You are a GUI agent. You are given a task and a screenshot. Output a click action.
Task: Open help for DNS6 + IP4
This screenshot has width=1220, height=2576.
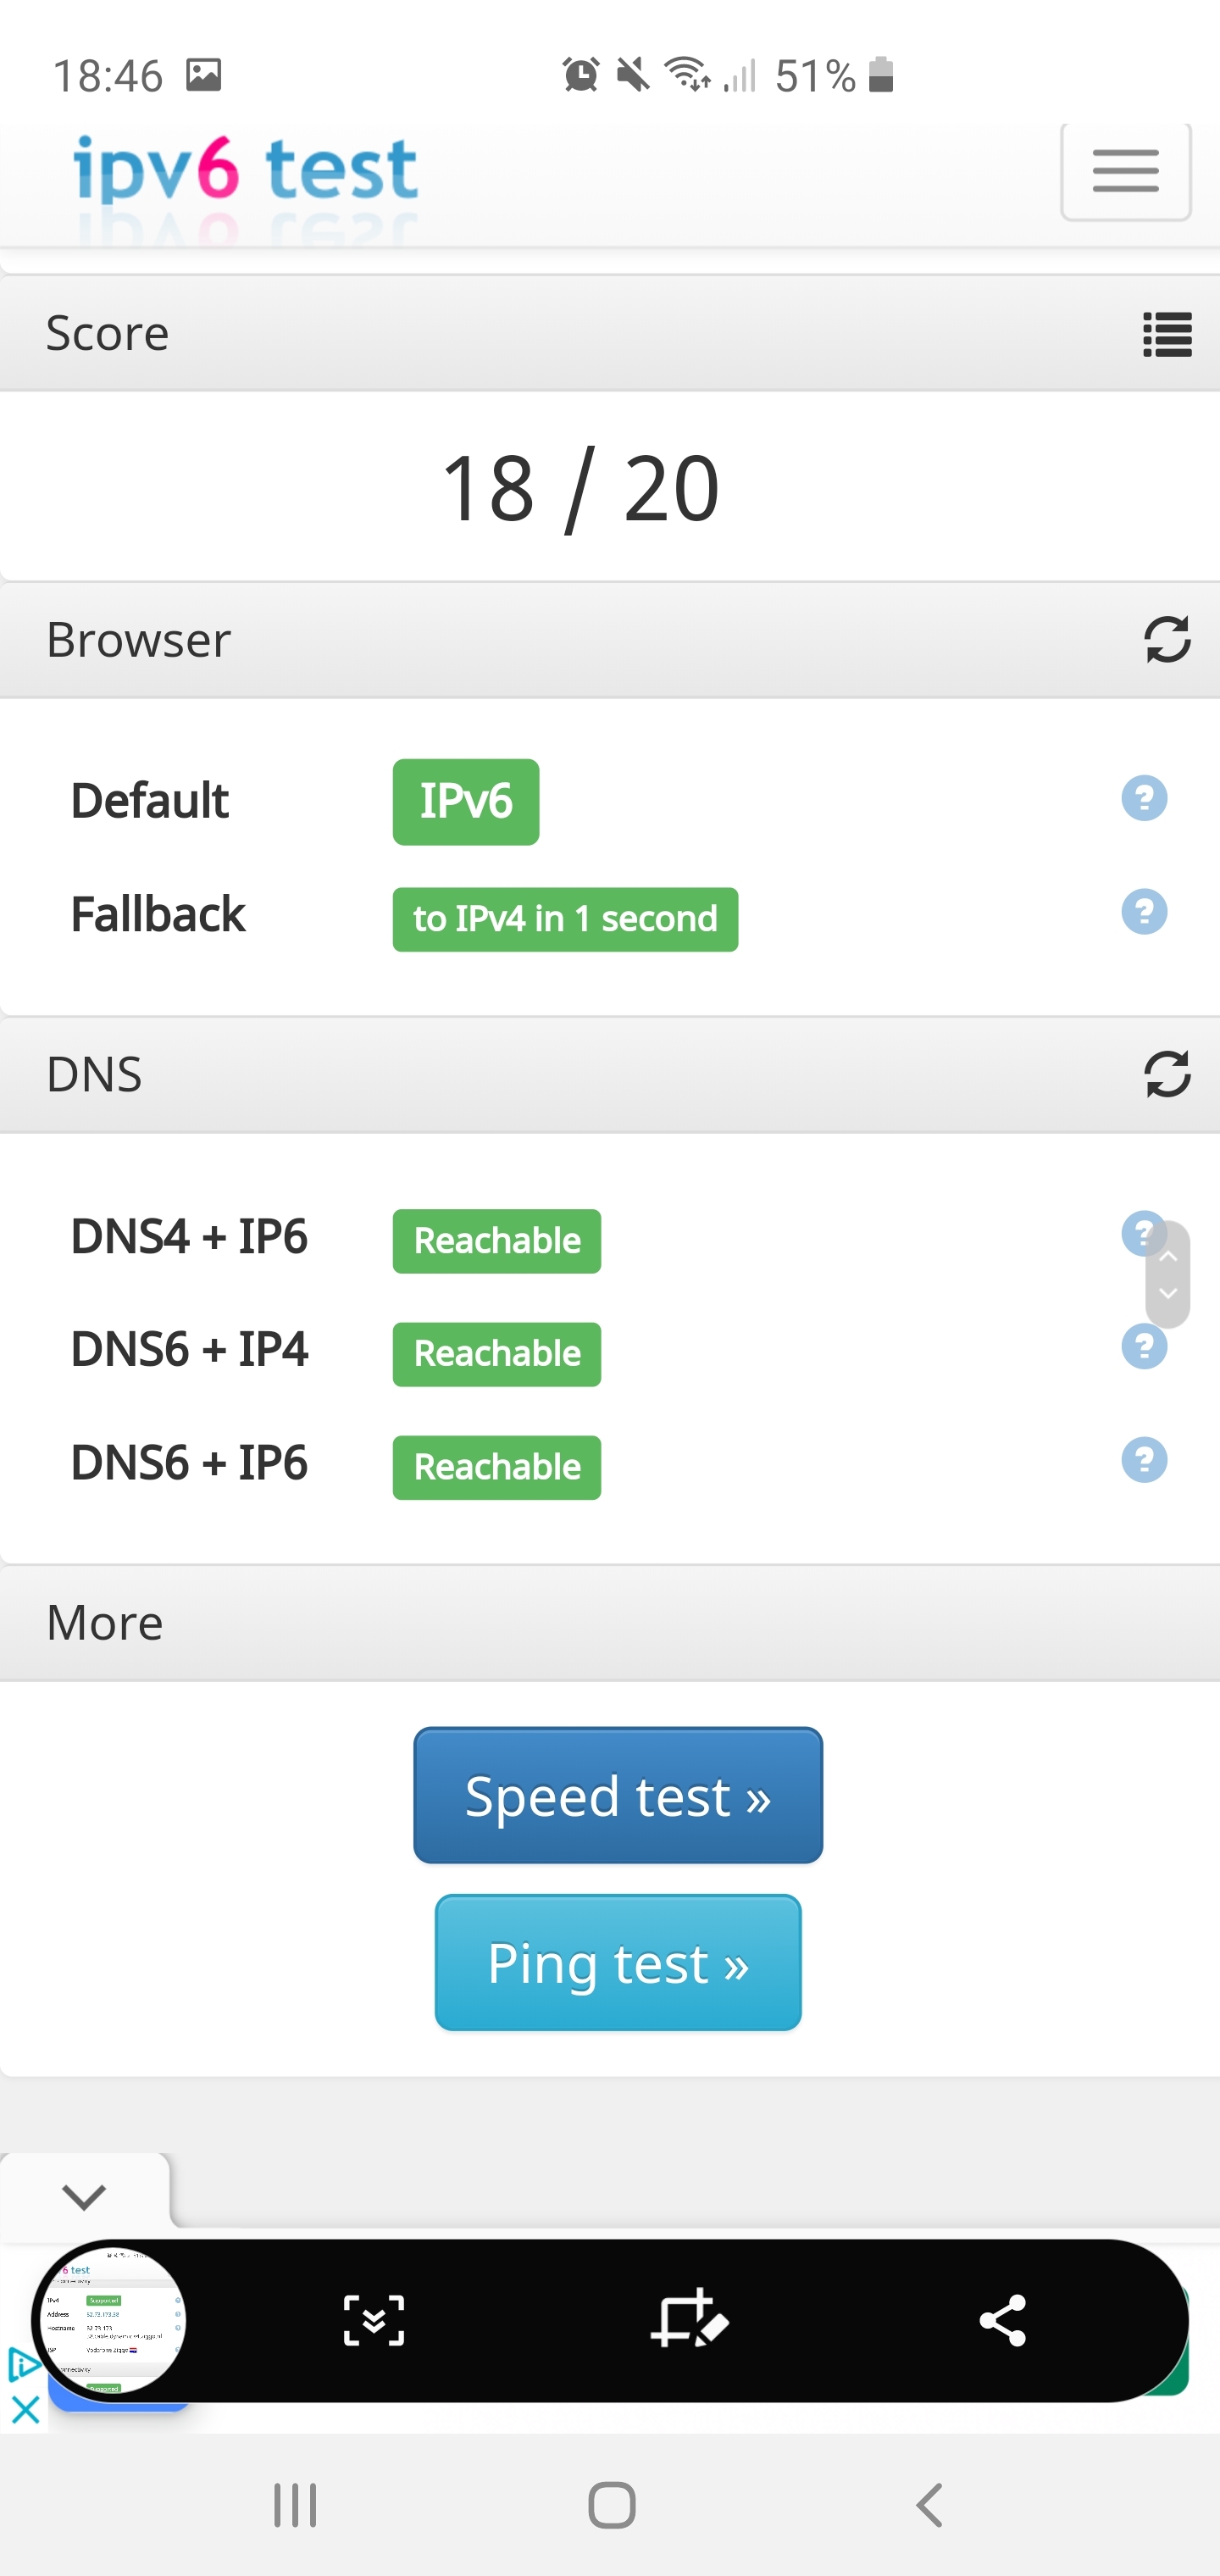1144,1347
